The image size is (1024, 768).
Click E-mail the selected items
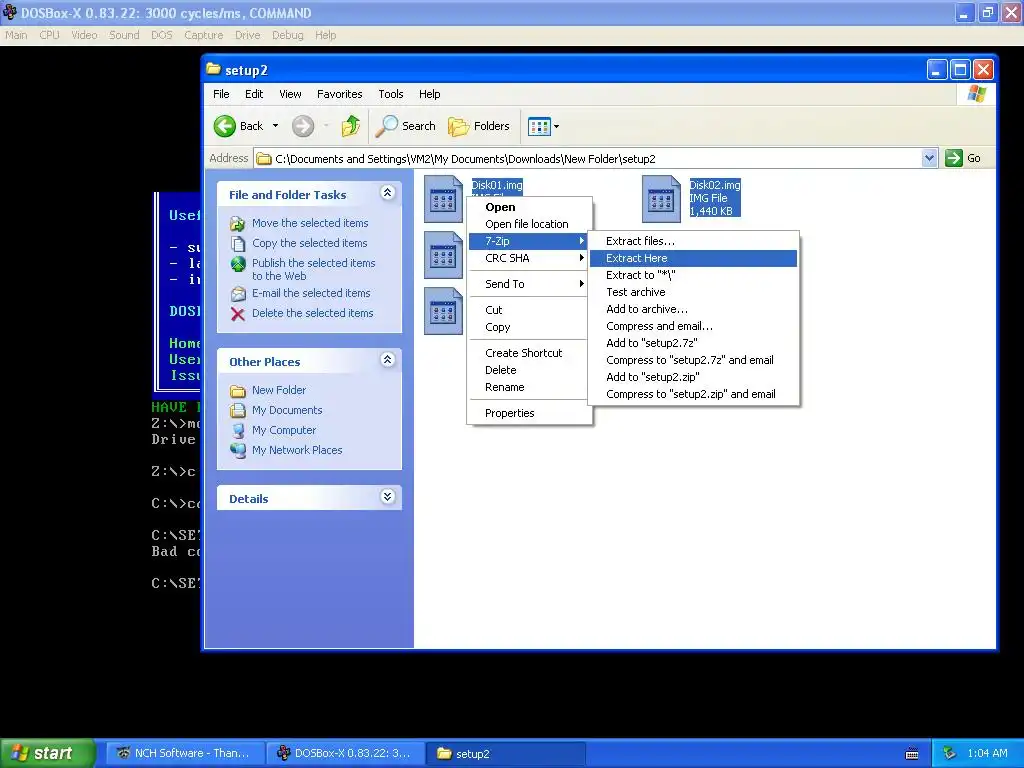(x=311, y=293)
